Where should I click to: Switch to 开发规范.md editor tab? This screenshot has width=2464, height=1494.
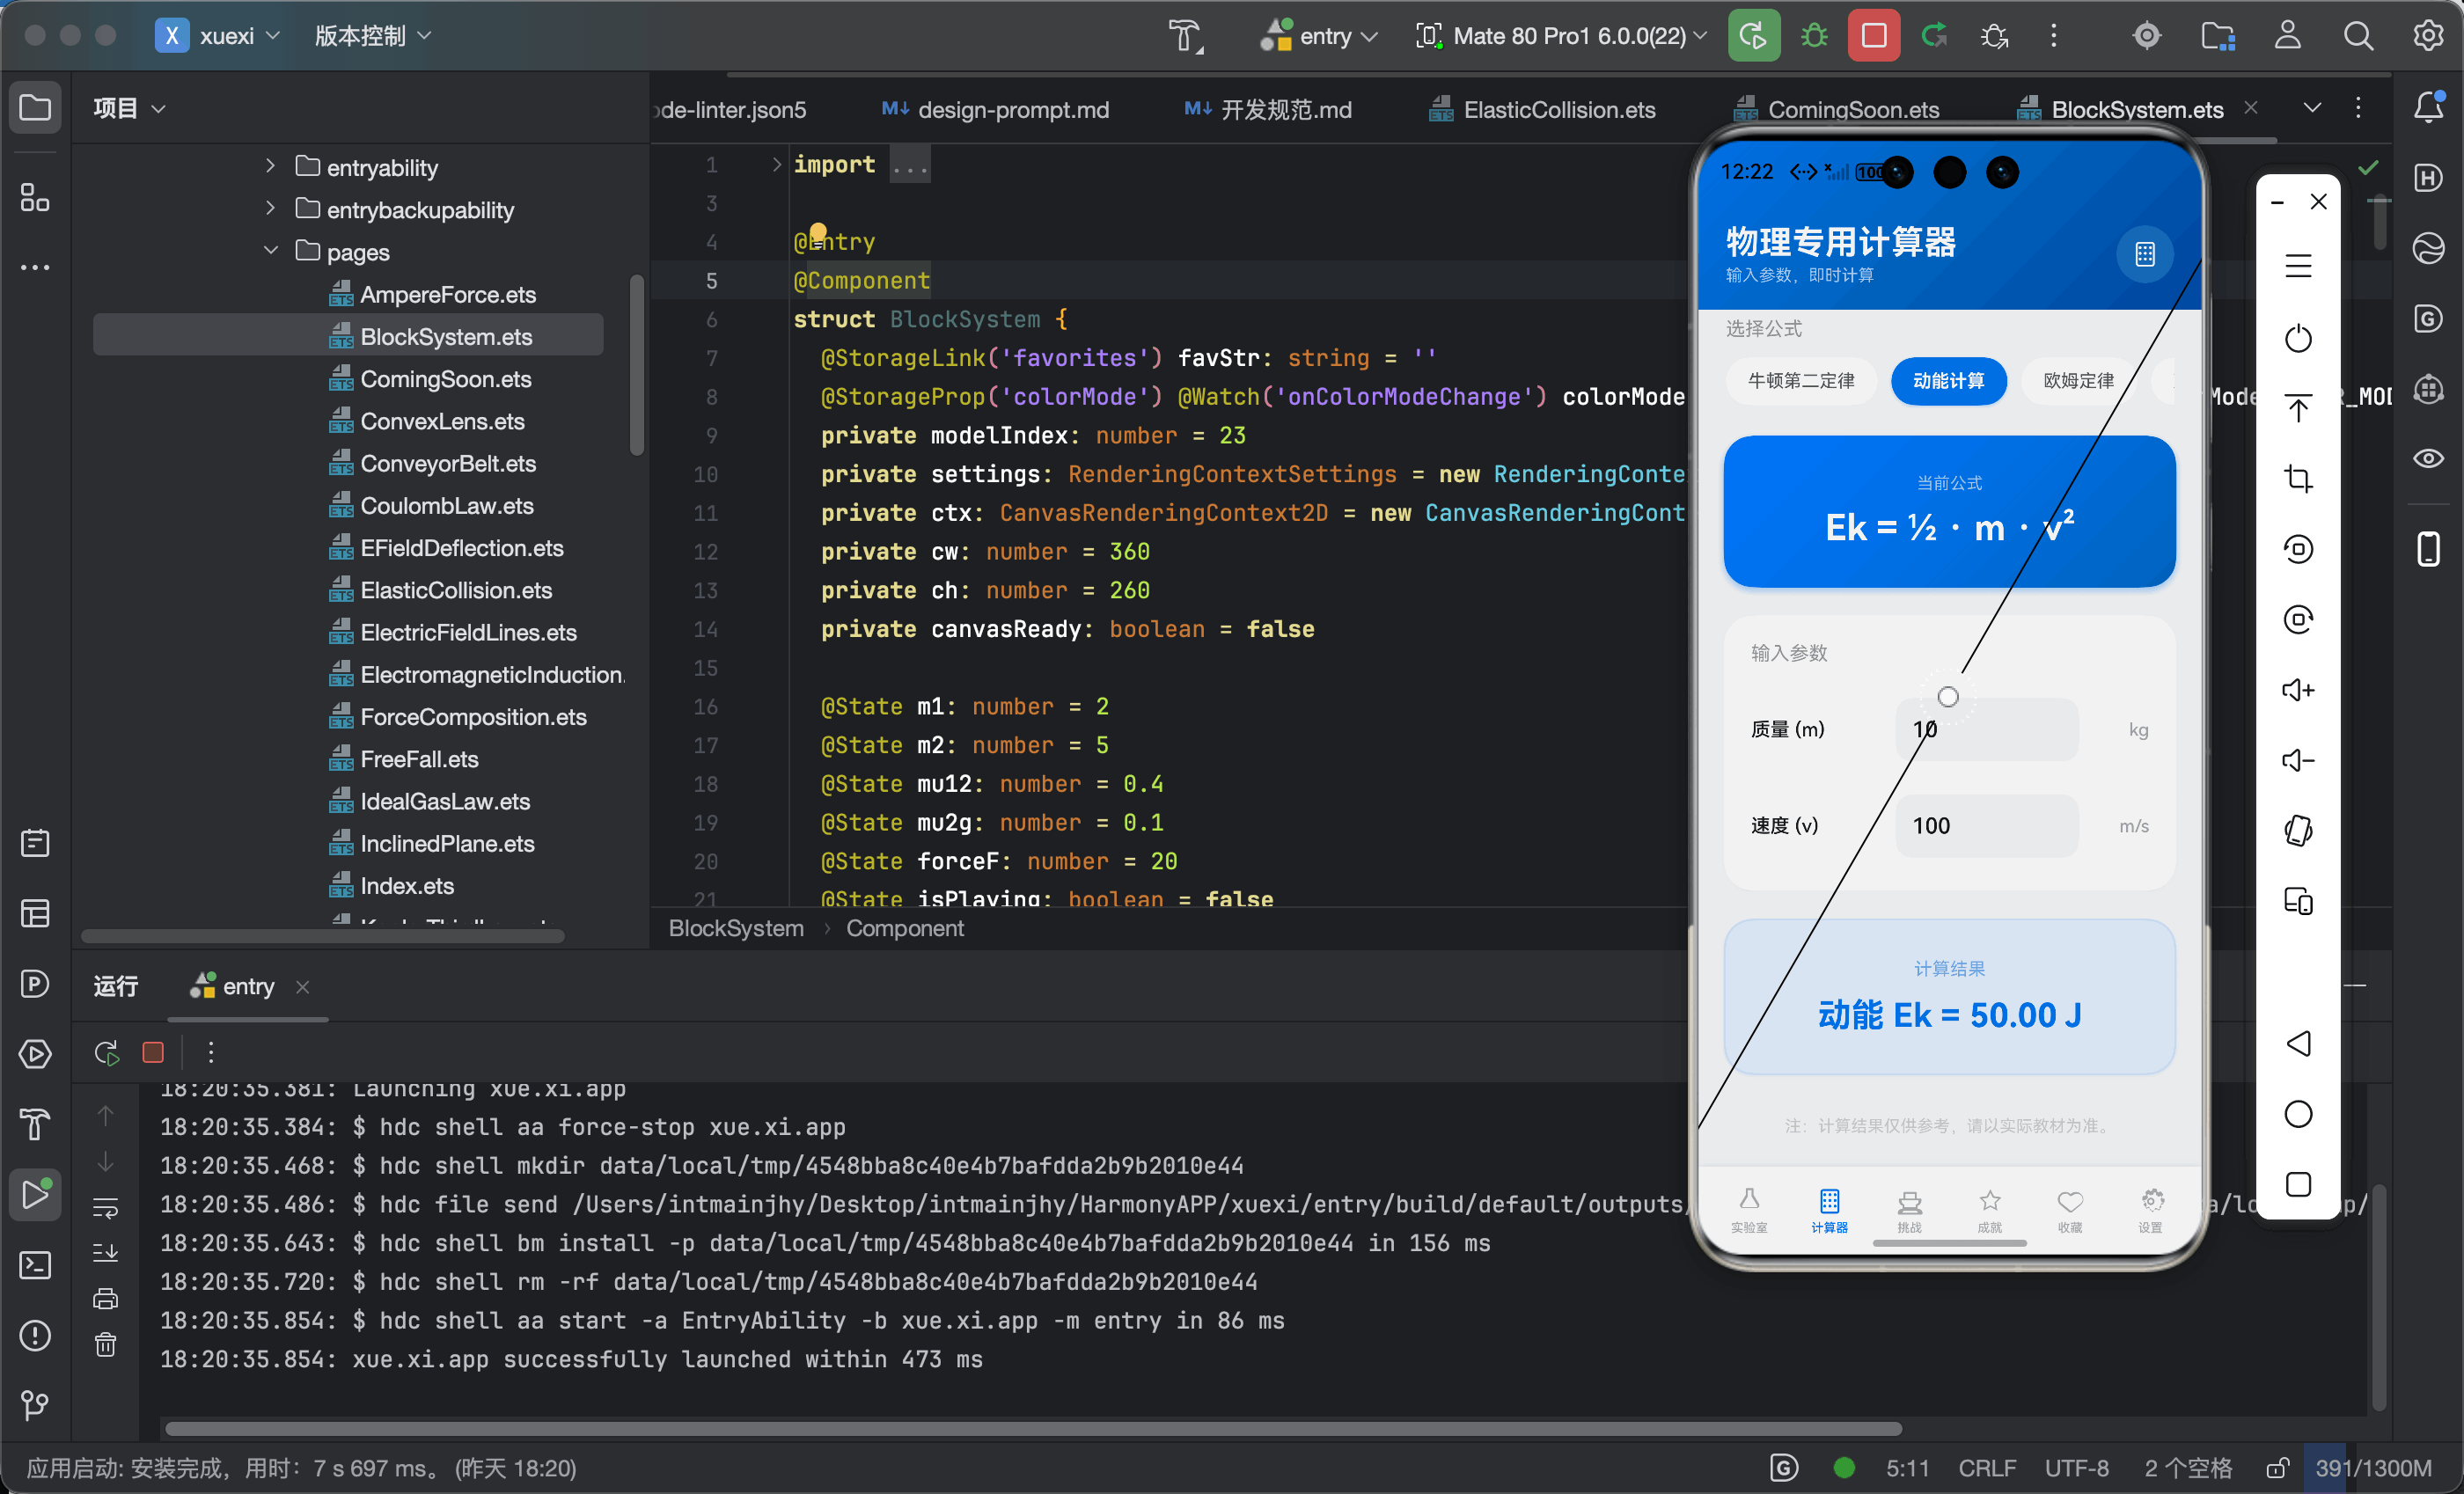click(1268, 109)
